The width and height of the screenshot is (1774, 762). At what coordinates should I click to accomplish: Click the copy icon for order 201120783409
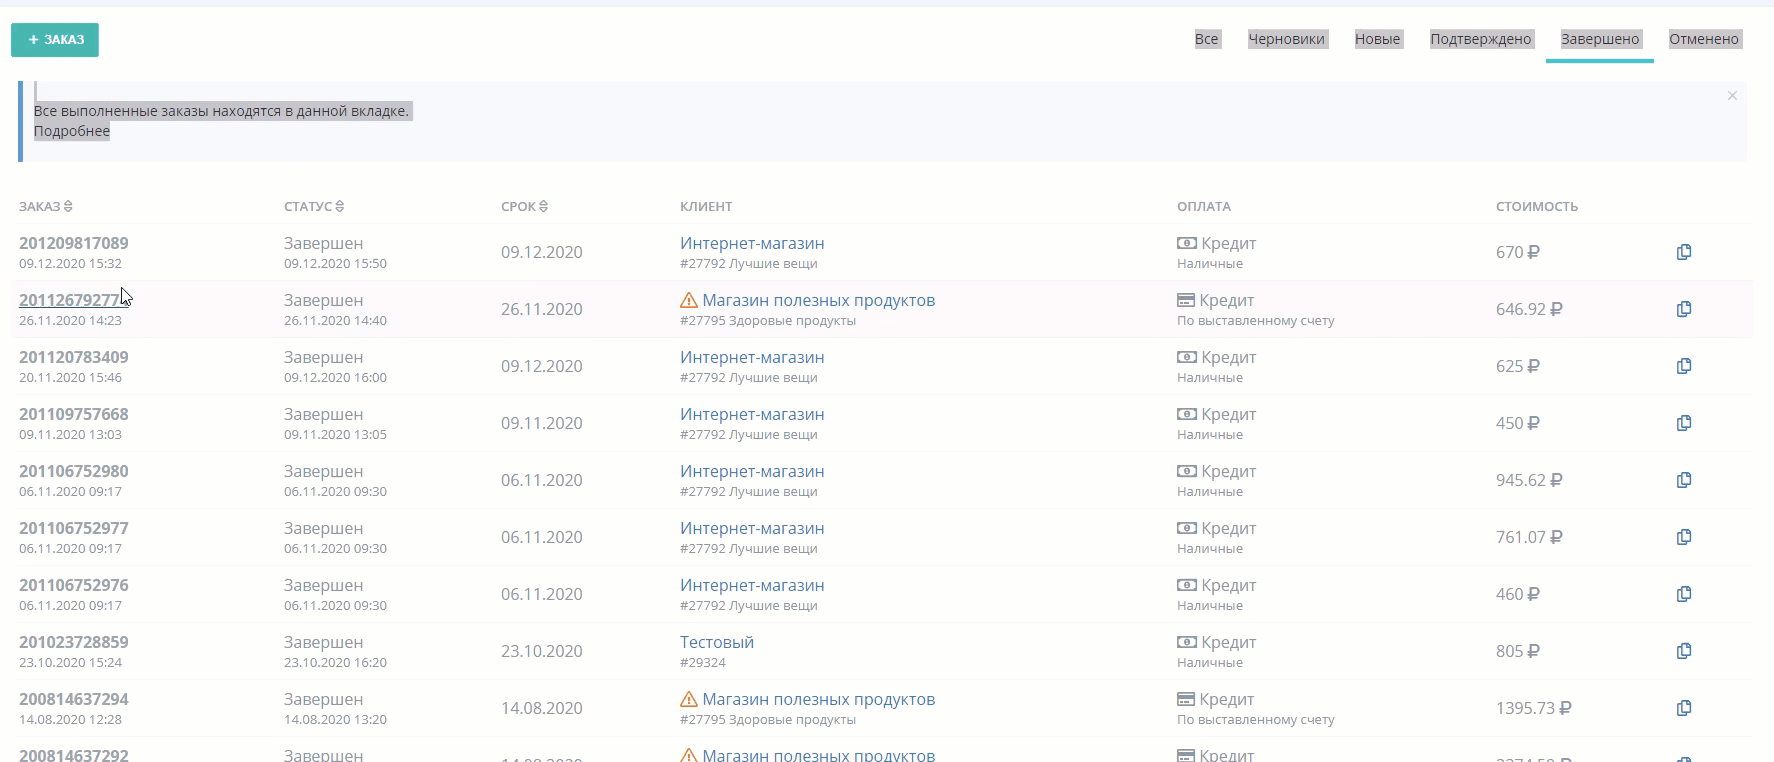click(1684, 366)
